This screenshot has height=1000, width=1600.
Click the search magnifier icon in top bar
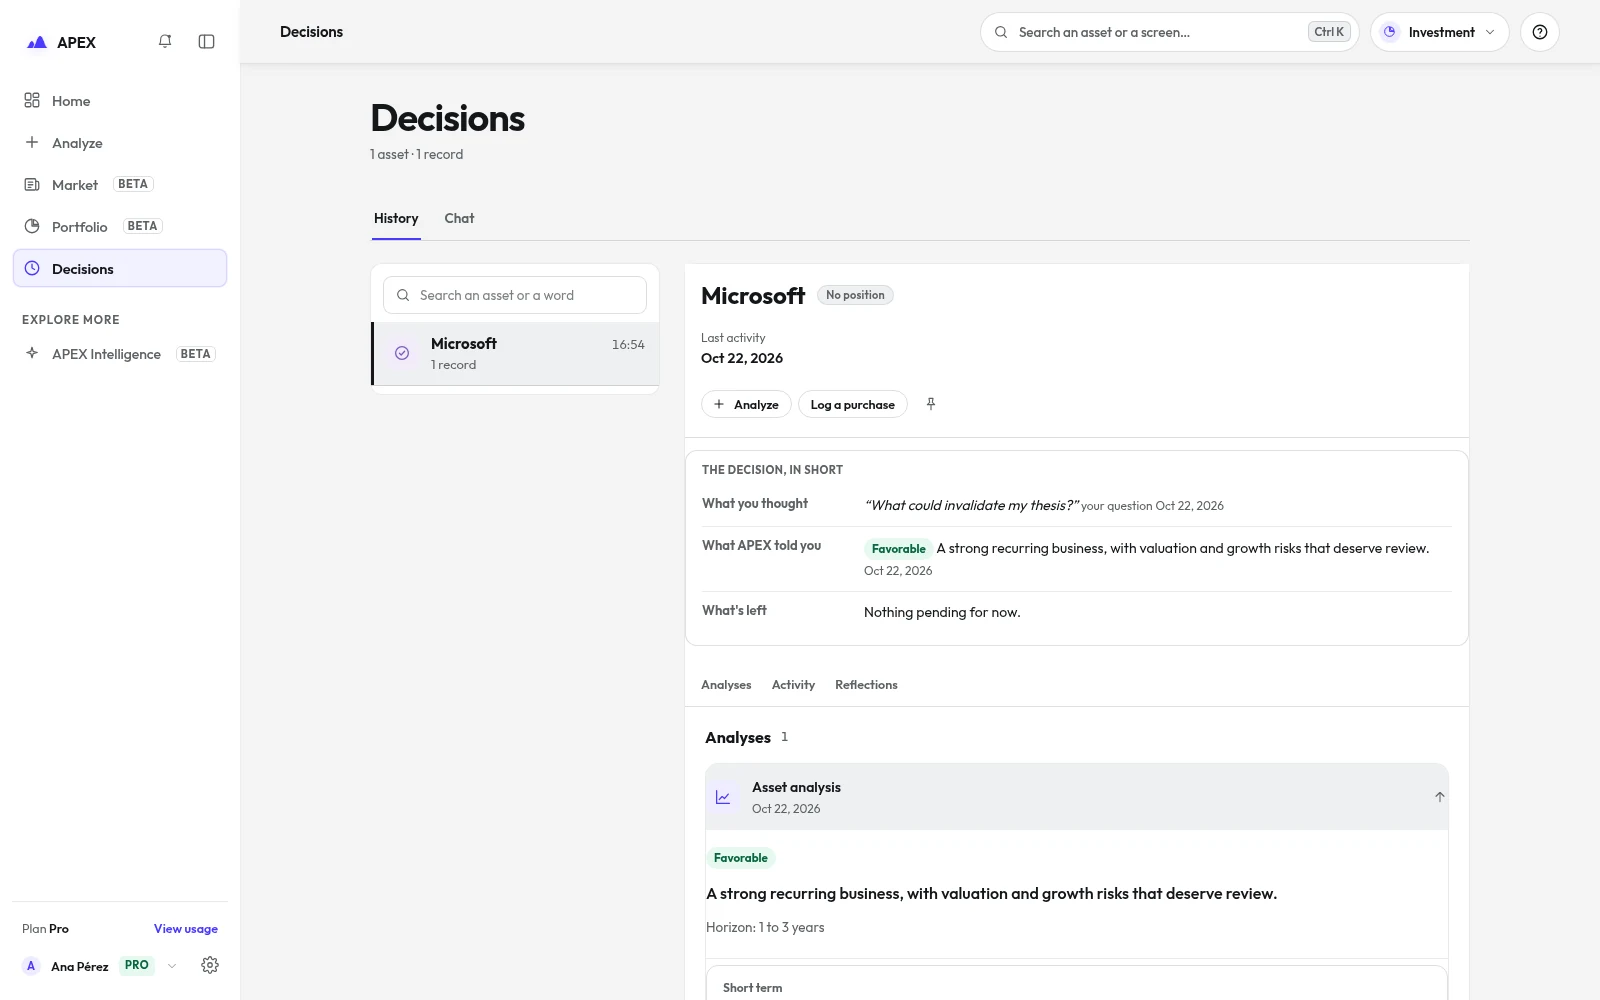[1001, 32]
